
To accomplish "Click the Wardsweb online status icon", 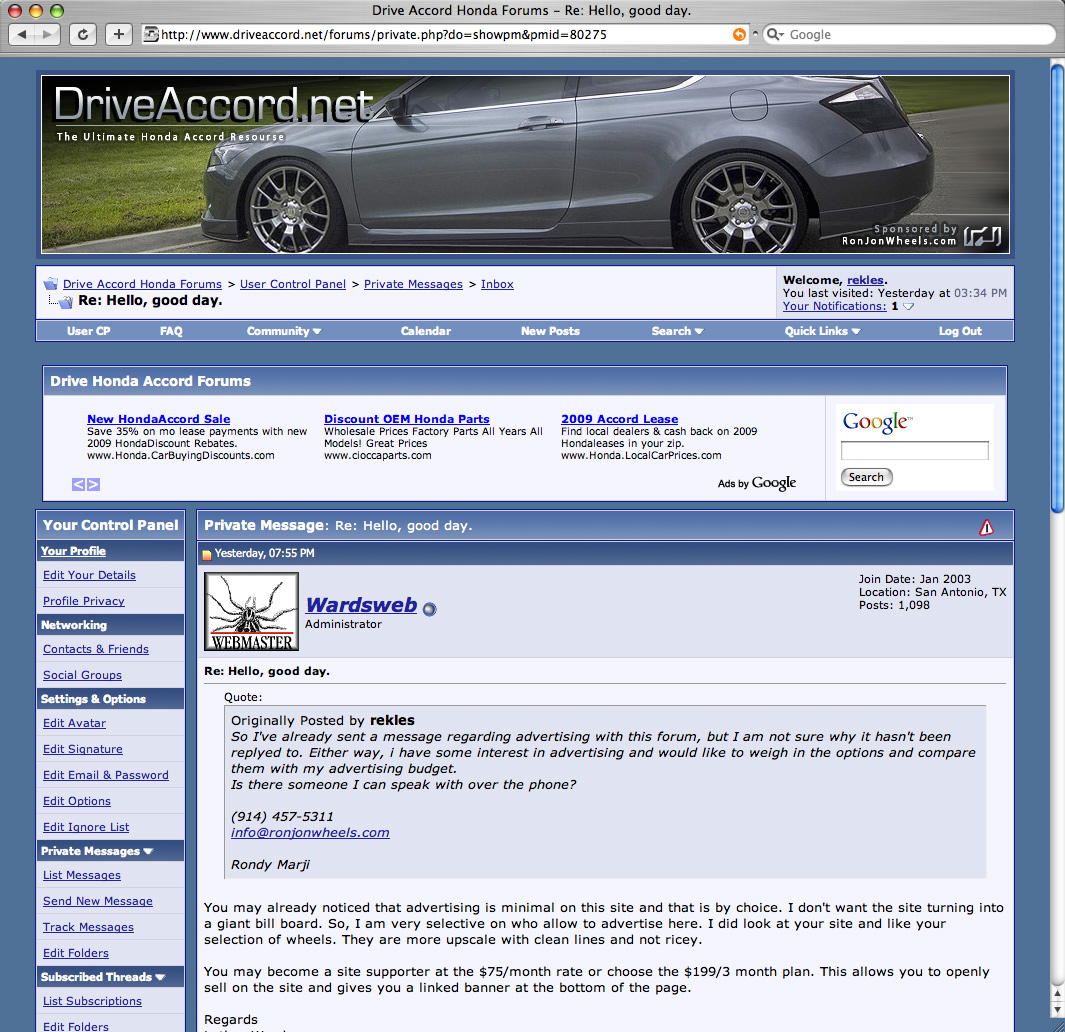I will (429, 609).
